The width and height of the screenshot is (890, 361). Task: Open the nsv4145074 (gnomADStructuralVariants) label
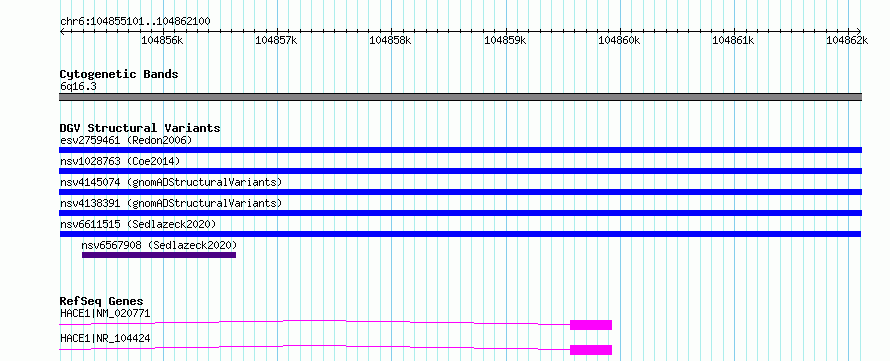pos(171,182)
